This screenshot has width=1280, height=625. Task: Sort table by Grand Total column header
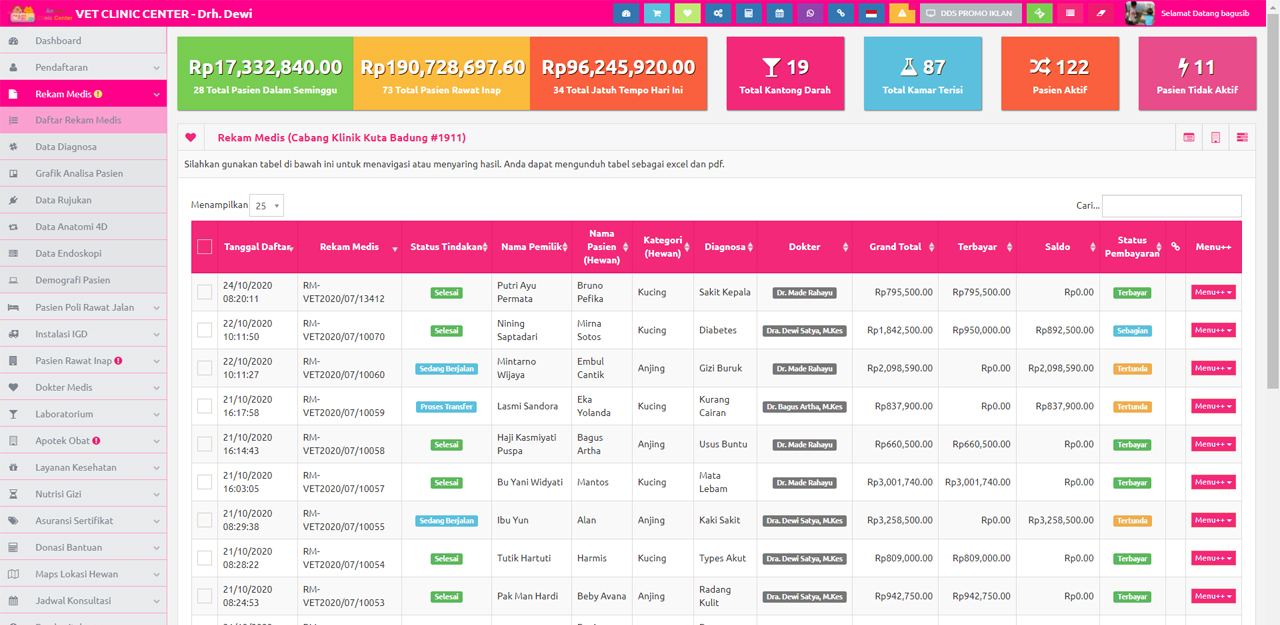[895, 247]
